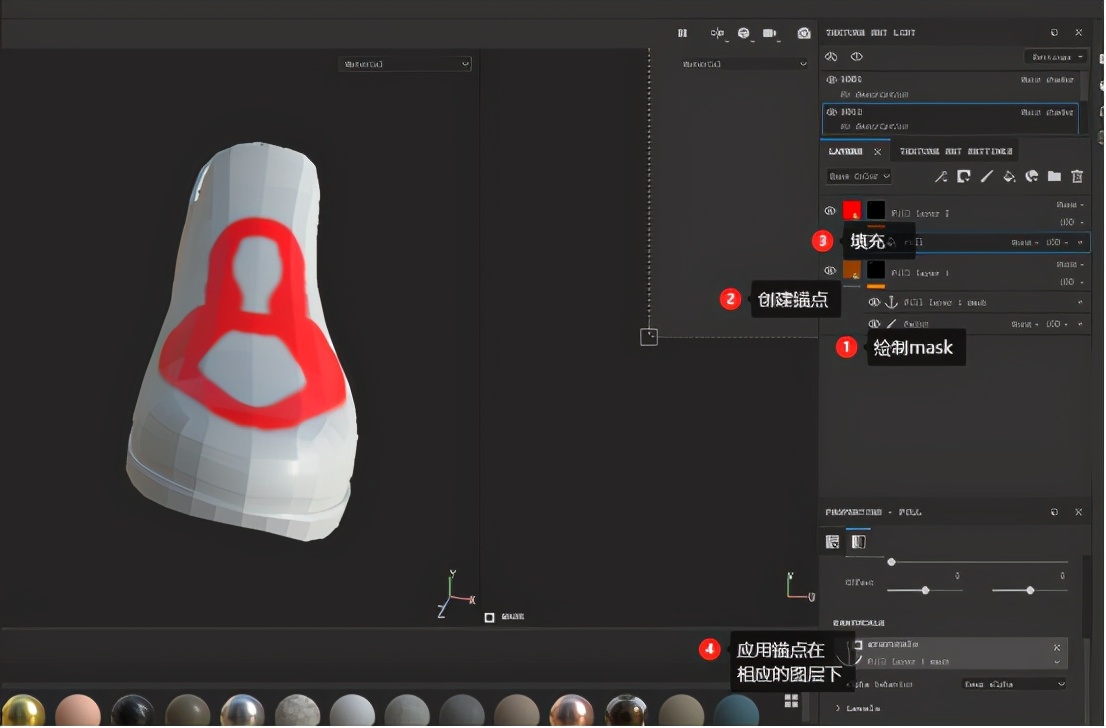
Task: Open the Base Color channel dropdown in Layers
Action: point(859,176)
